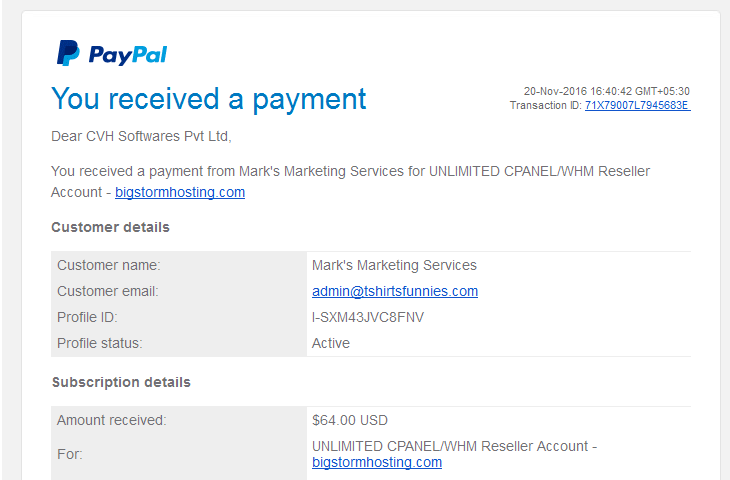730x480 pixels.
Task: Click customer name value Mark's Marketing Services
Action: pyautogui.click(x=394, y=265)
